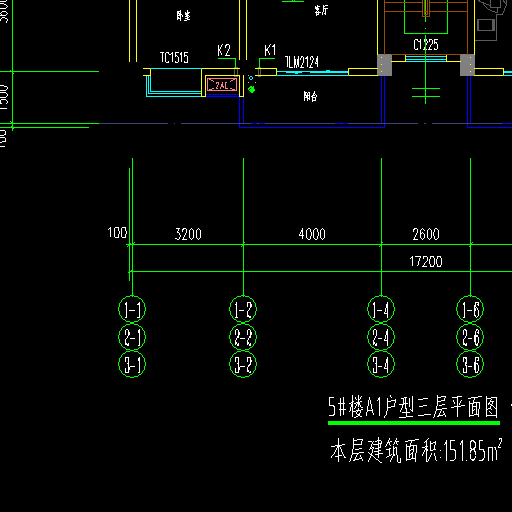Select the 4000 dimension text
Viewport: 512px width, 512px height.
pyautogui.click(x=312, y=234)
